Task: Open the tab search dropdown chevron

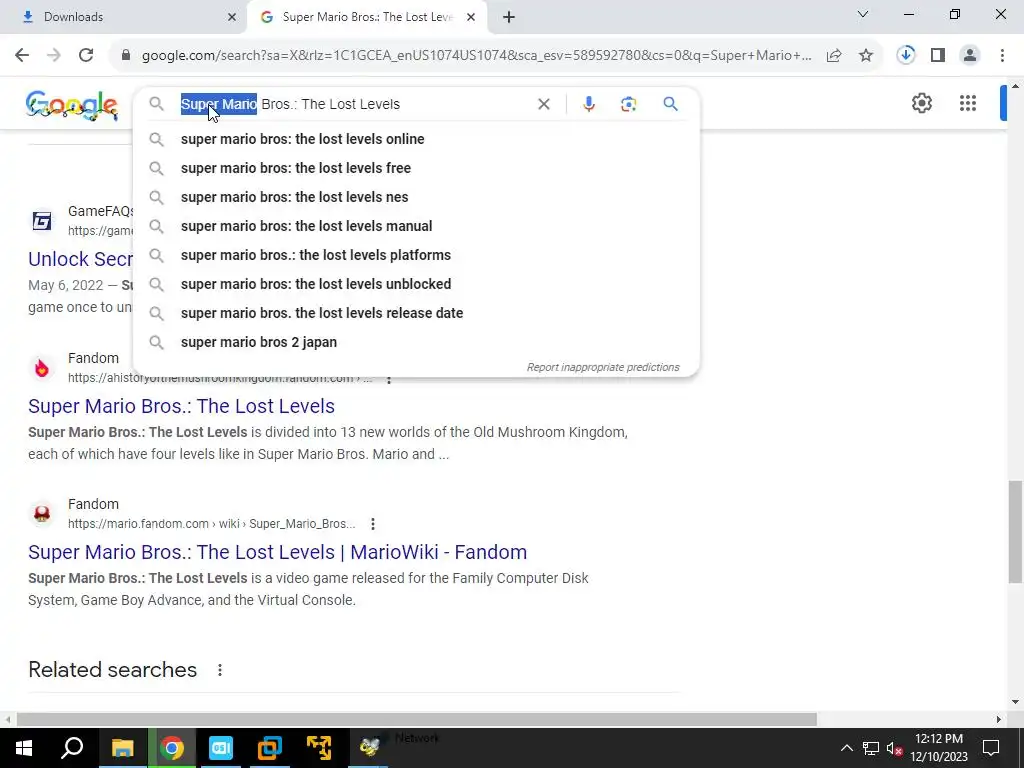Action: 863,14
